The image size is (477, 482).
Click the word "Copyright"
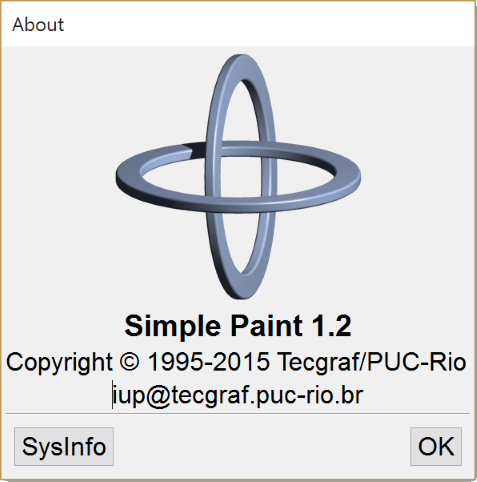point(59,363)
